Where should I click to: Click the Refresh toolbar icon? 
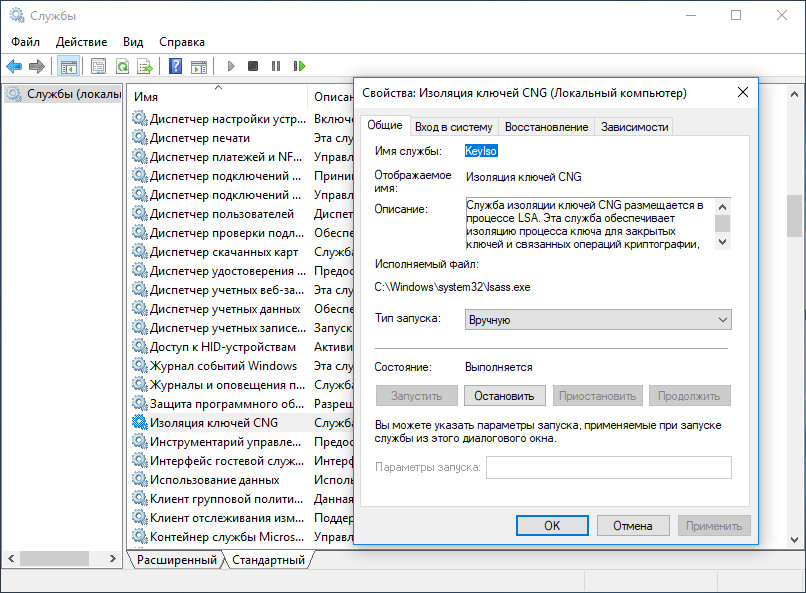point(122,67)
